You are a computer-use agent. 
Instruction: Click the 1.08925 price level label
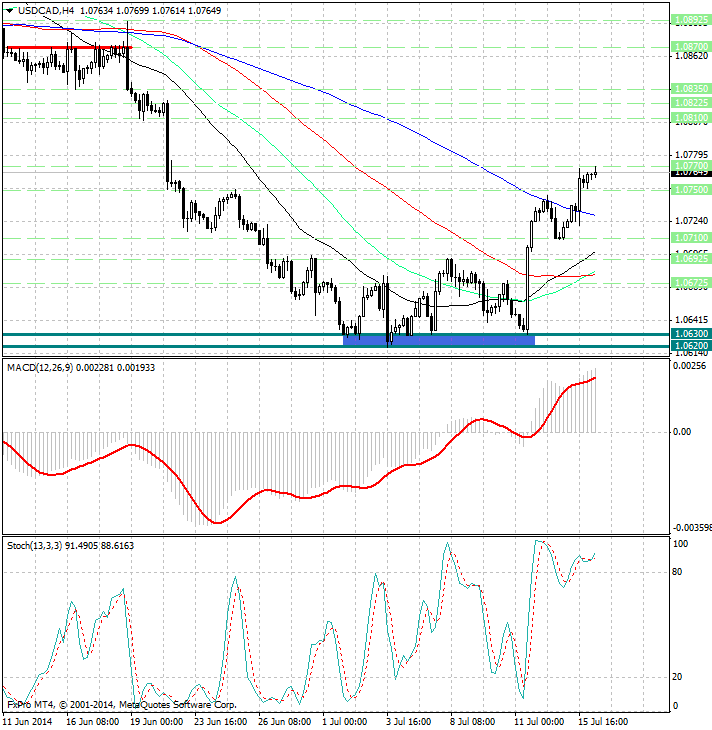[691, 19]
